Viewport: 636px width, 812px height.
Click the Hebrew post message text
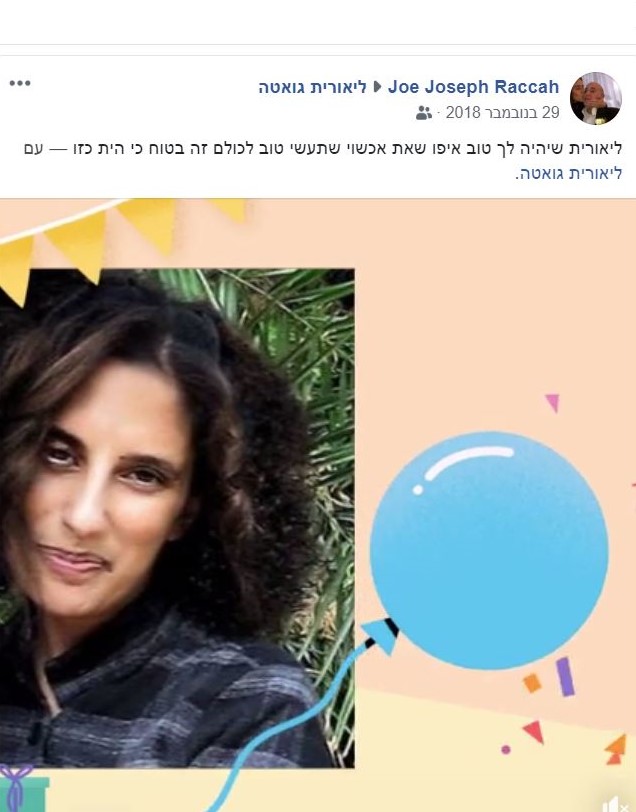pos(323,160)
